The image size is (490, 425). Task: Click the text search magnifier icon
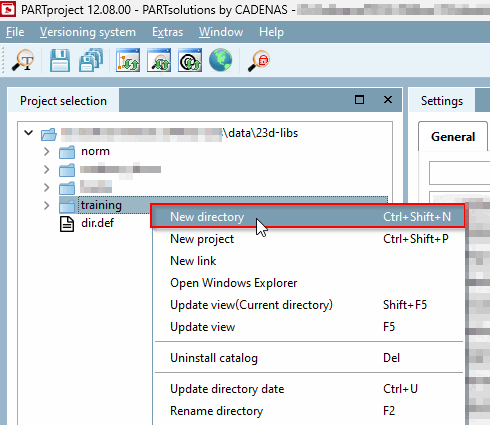point(23,60)
